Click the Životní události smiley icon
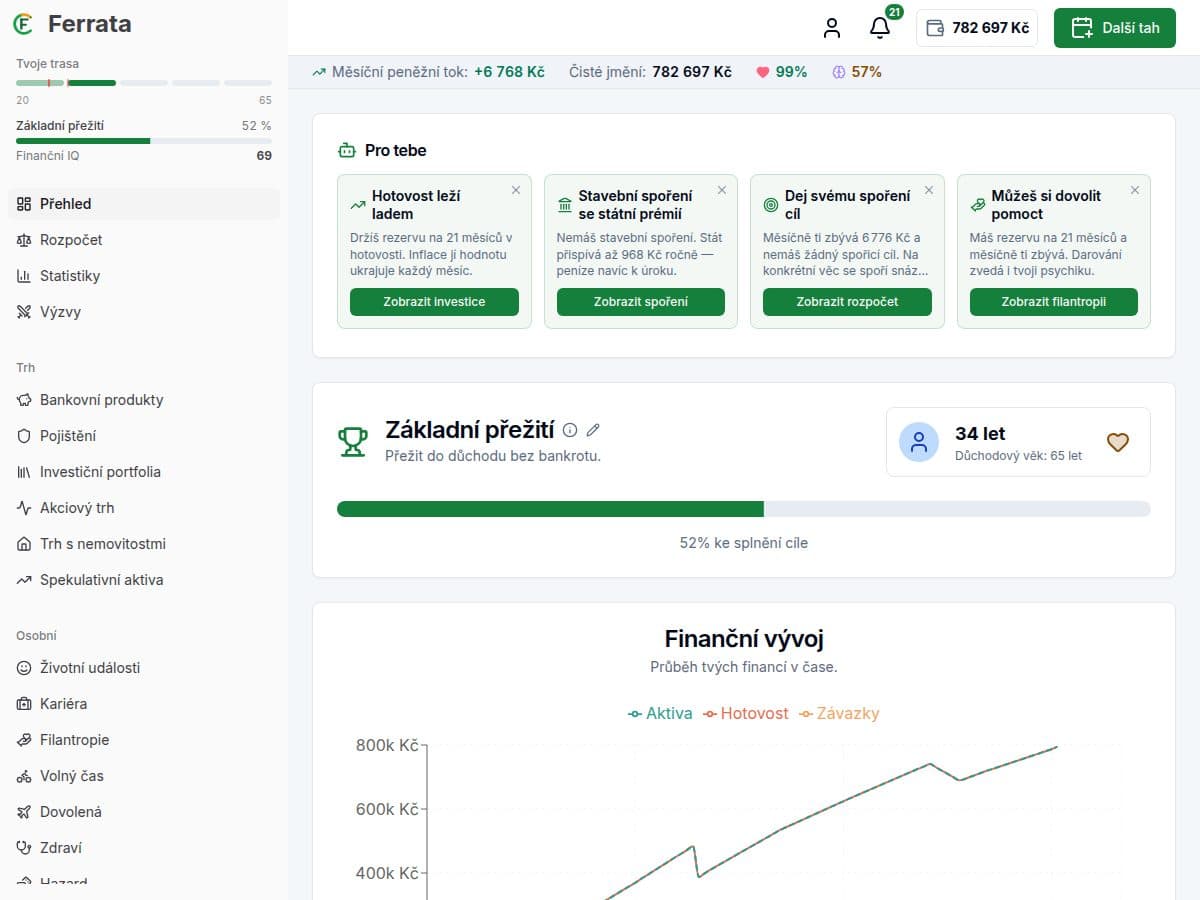1200x900 pixels. tap(24, 668)
